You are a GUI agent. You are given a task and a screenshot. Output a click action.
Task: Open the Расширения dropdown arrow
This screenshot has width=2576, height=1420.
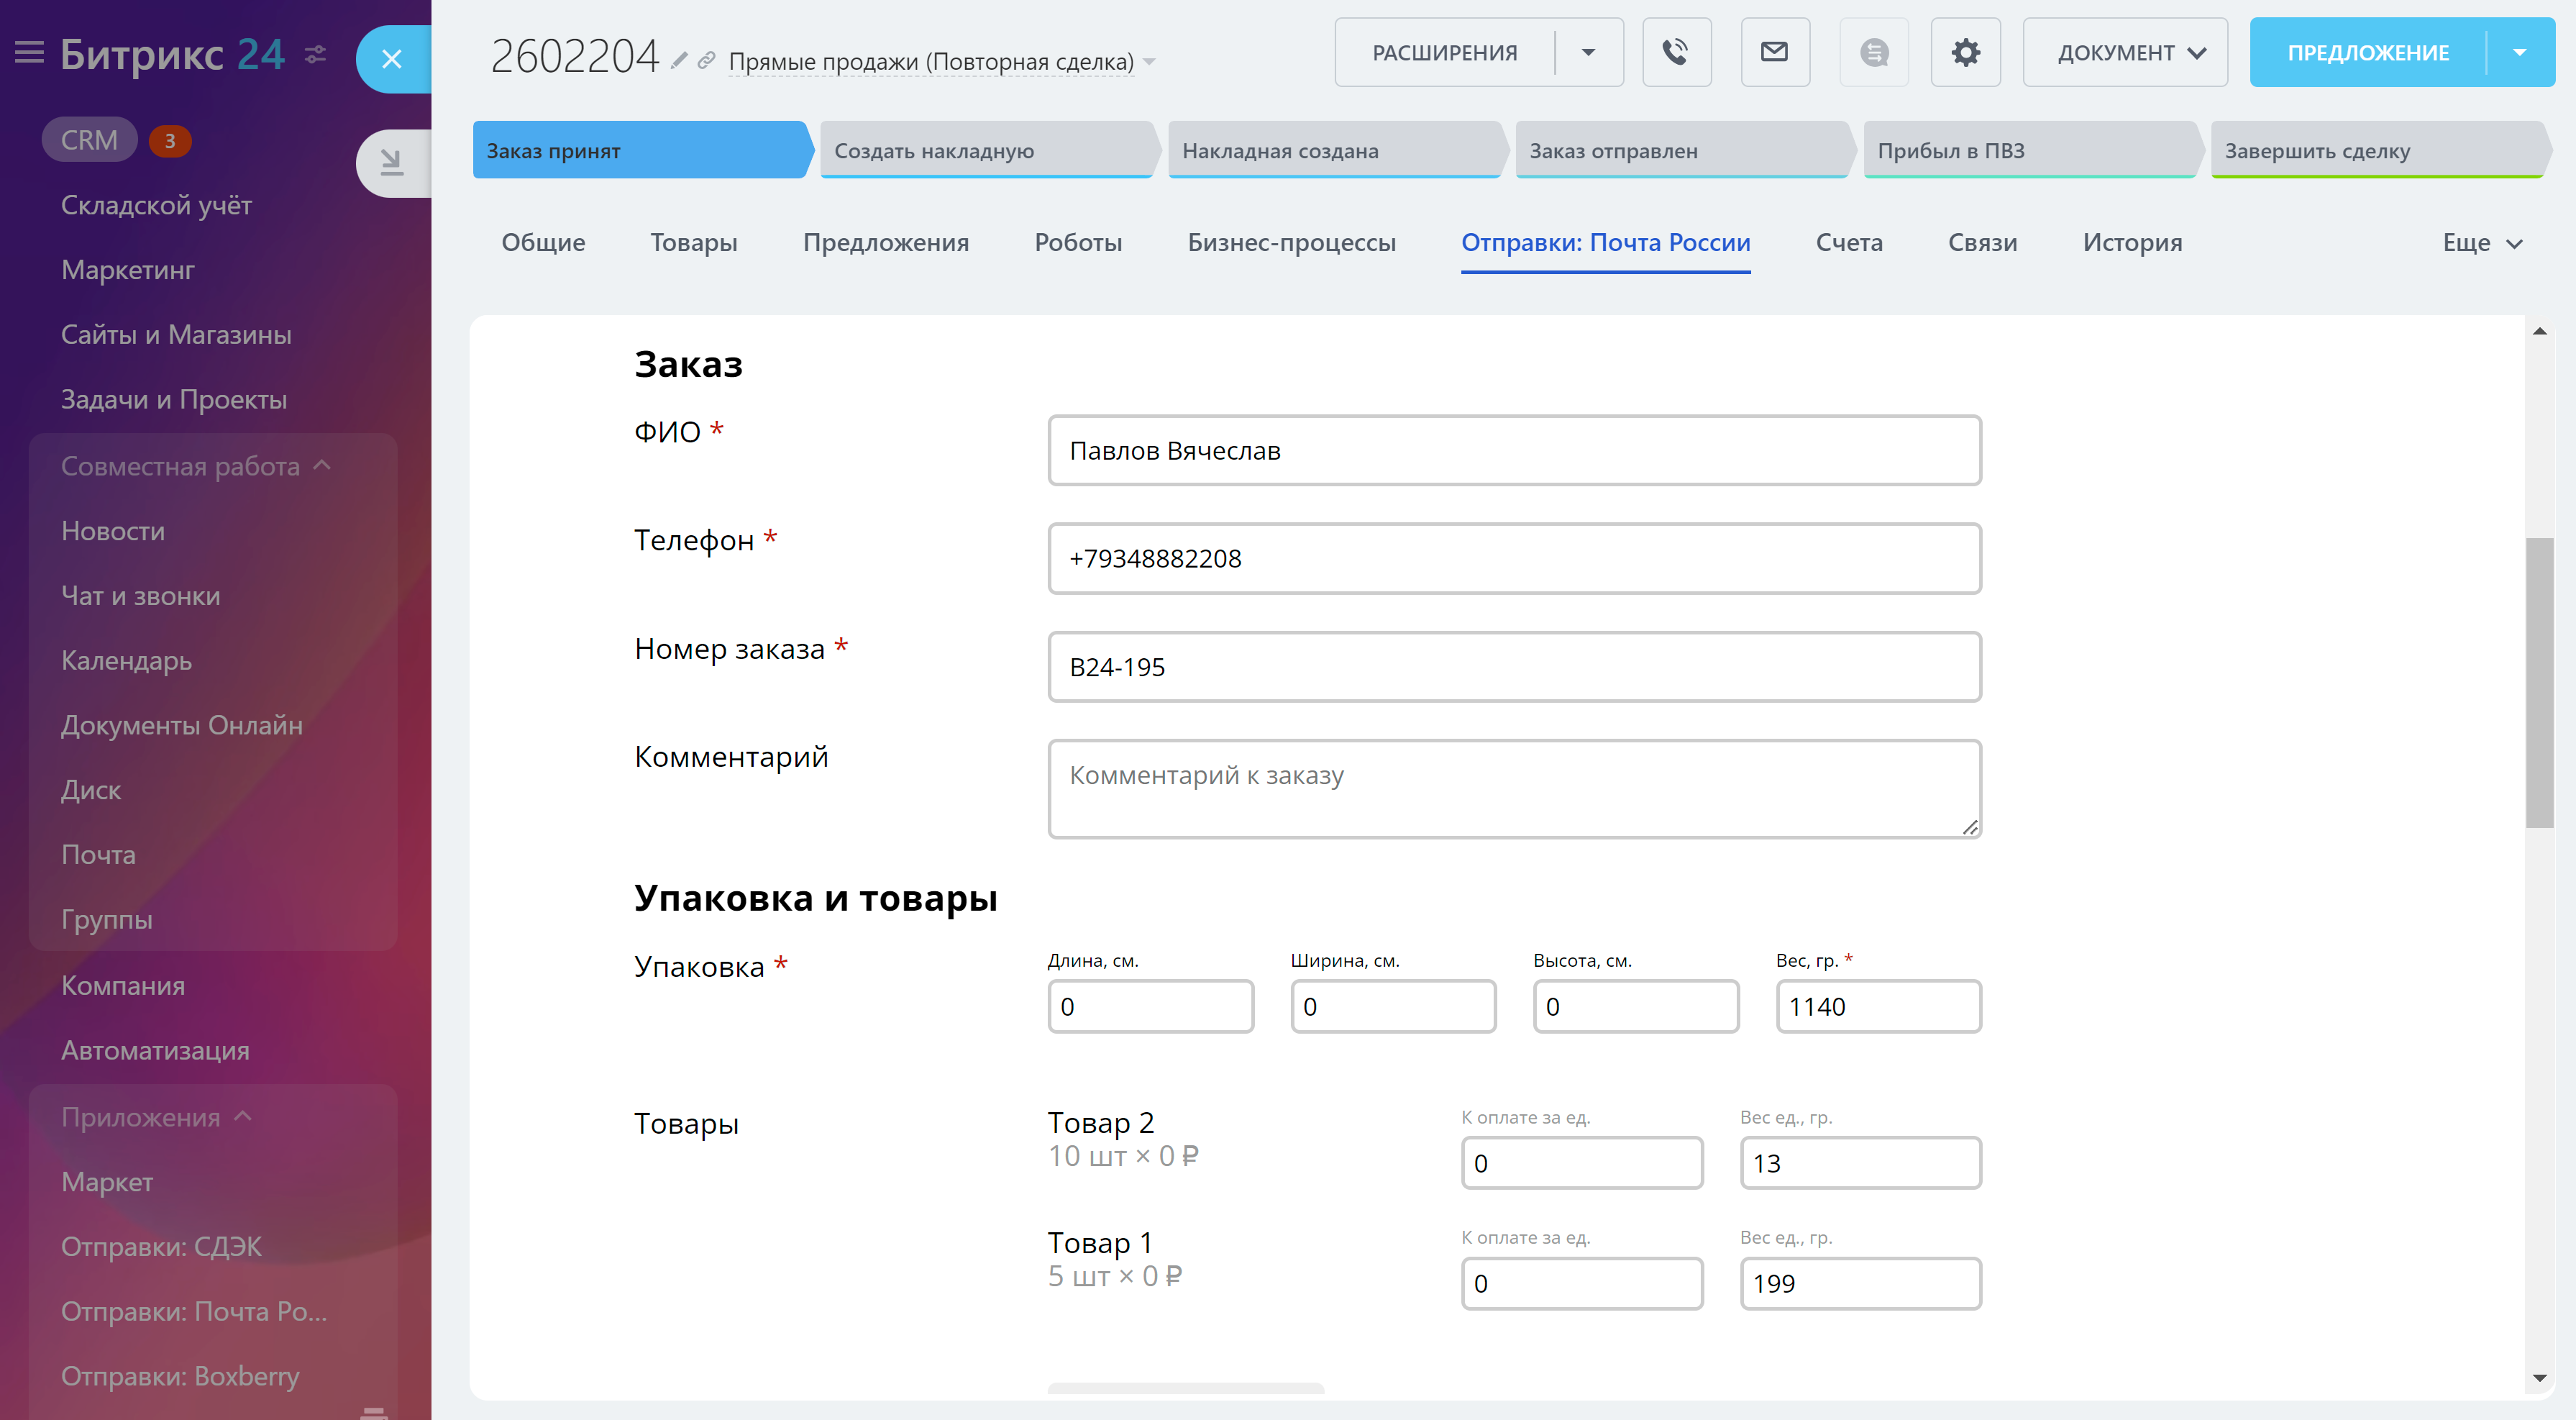tap(1588, 52)
